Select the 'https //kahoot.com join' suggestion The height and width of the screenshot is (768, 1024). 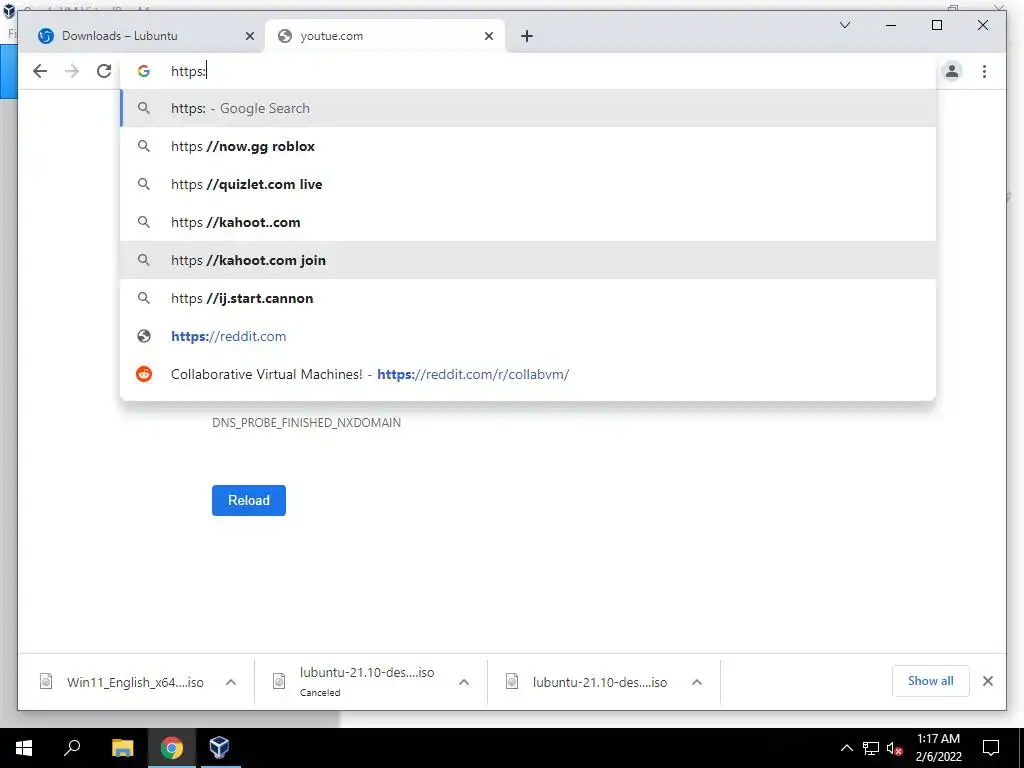528,260
